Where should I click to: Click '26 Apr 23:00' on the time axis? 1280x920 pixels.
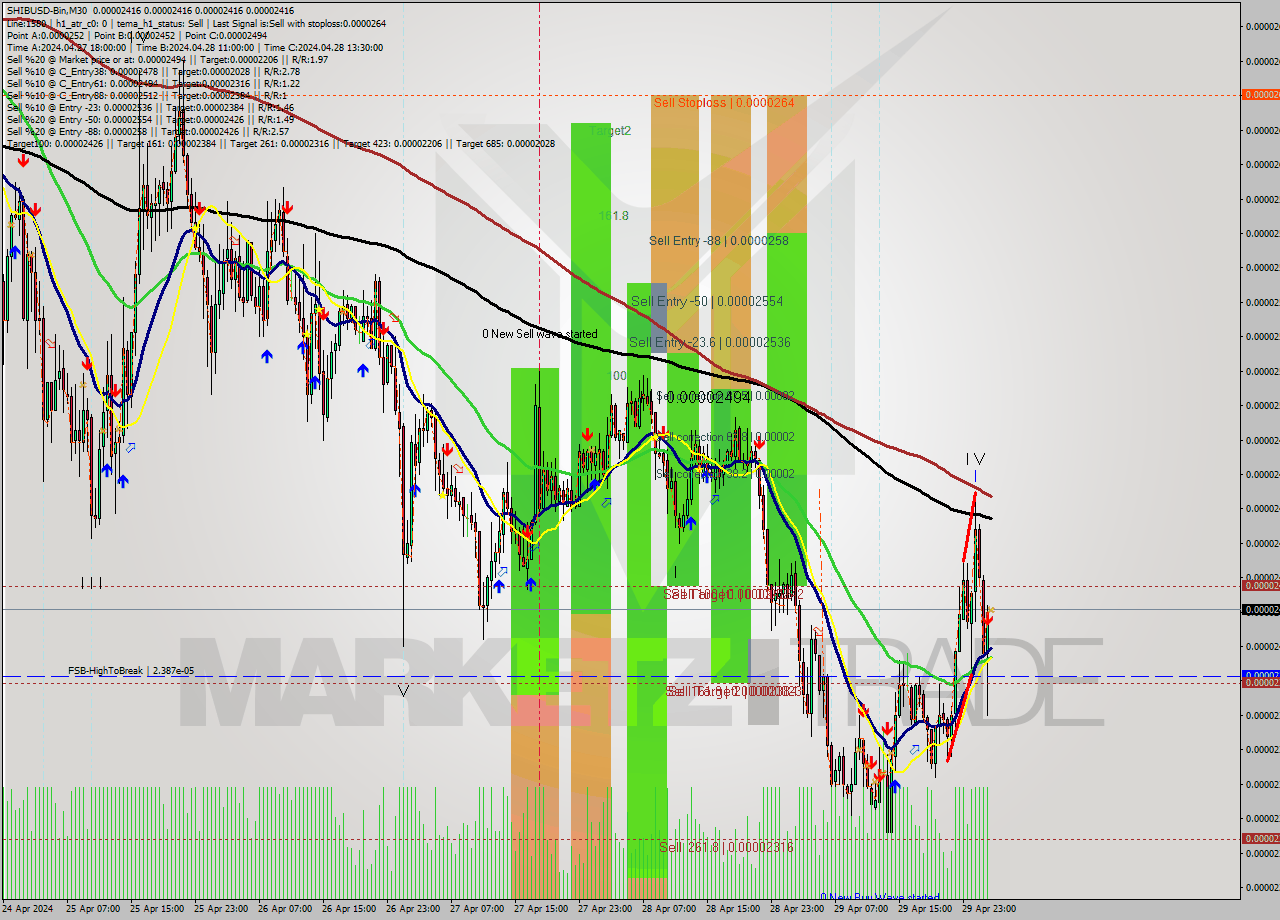point(412,909)
